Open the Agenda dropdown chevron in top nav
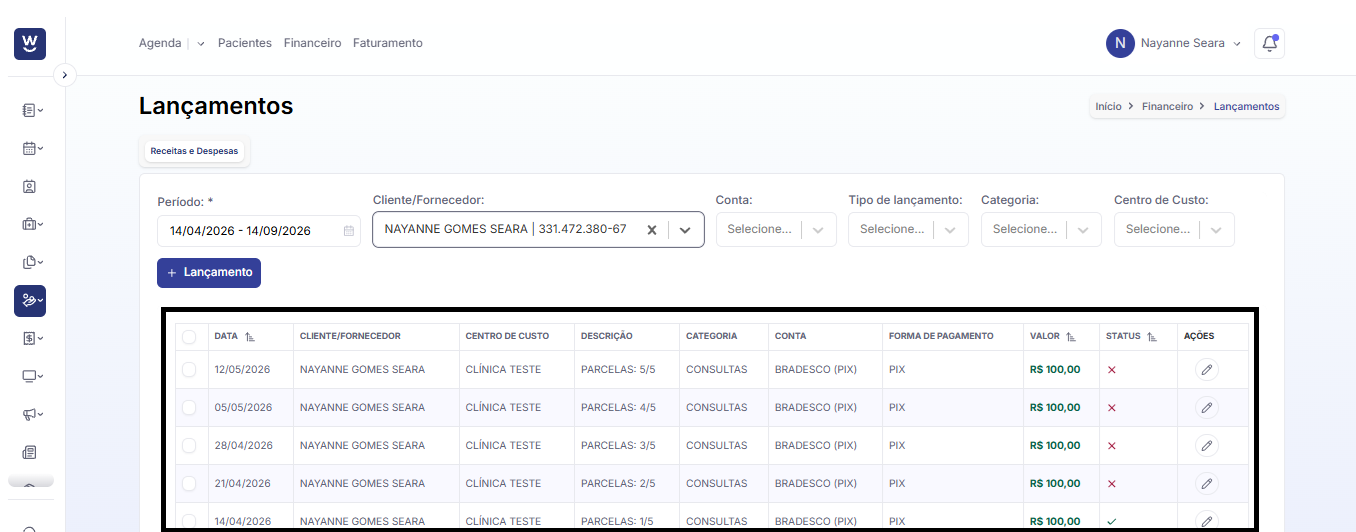The image size is (1356, 532). (201, 44)
